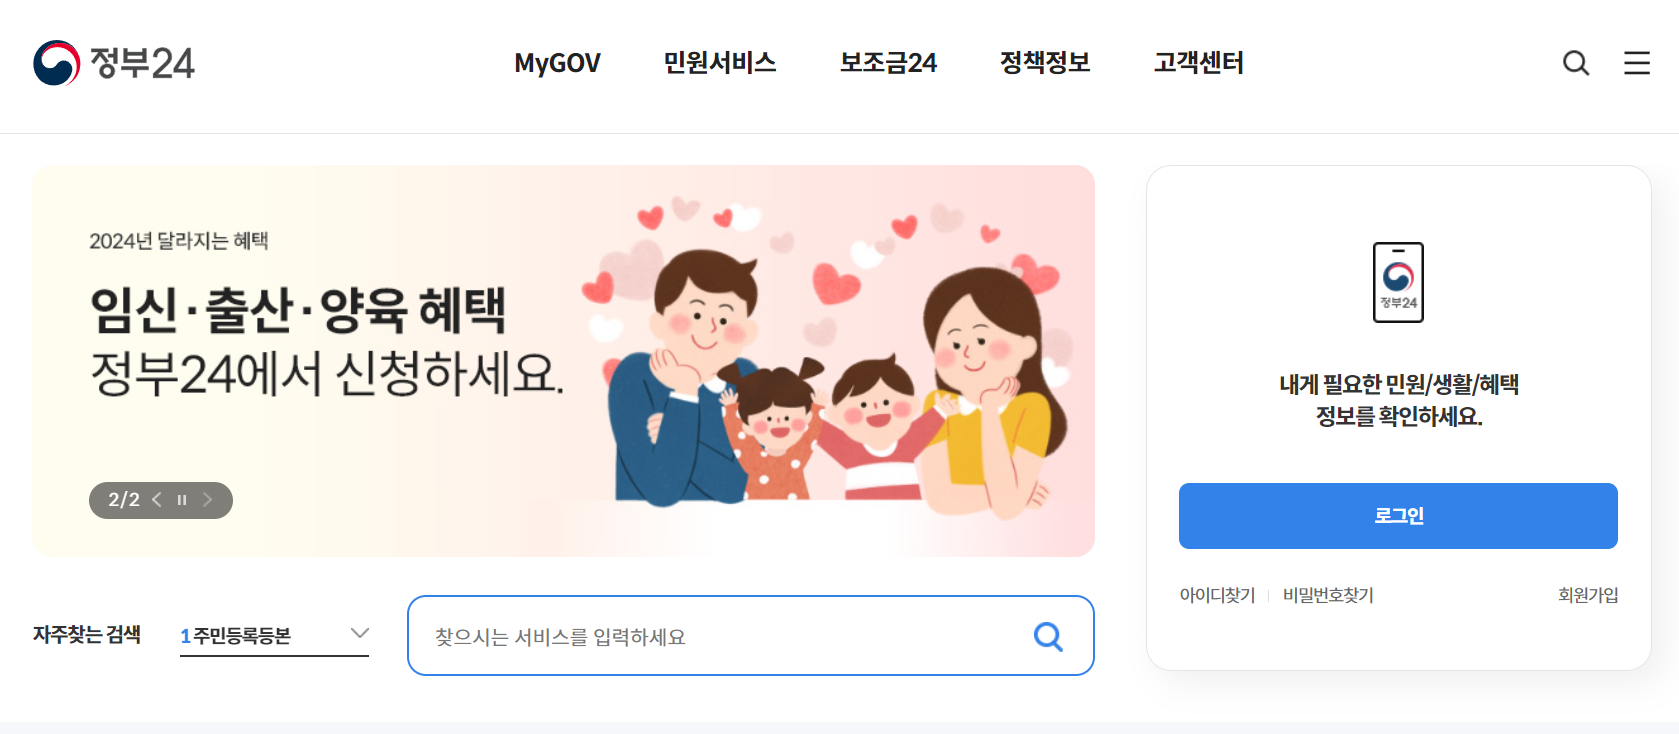Screen dimensions: 1679x734
Task: Click the 비밀번호찾기 link
Action: 1328,595
